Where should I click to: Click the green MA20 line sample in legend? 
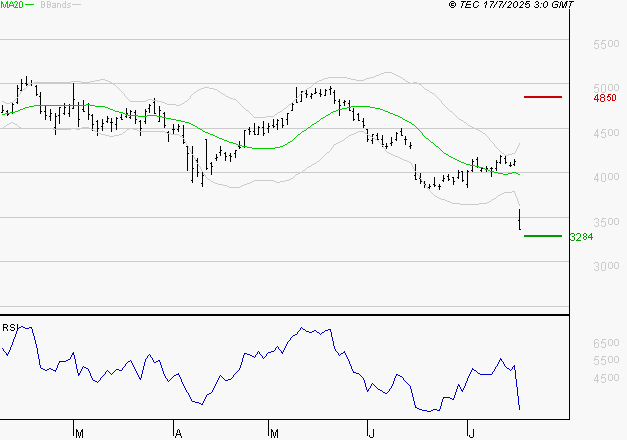coord(30,6)
